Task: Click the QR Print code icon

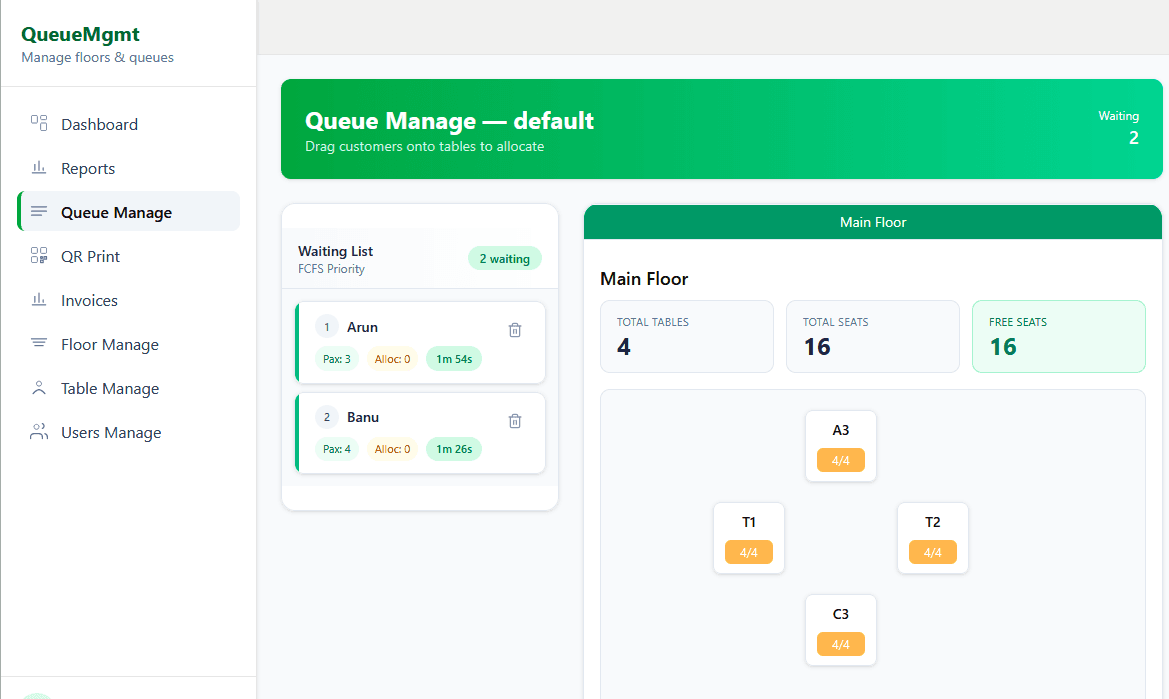Action: pyautogui.click(x=39, y=256)
